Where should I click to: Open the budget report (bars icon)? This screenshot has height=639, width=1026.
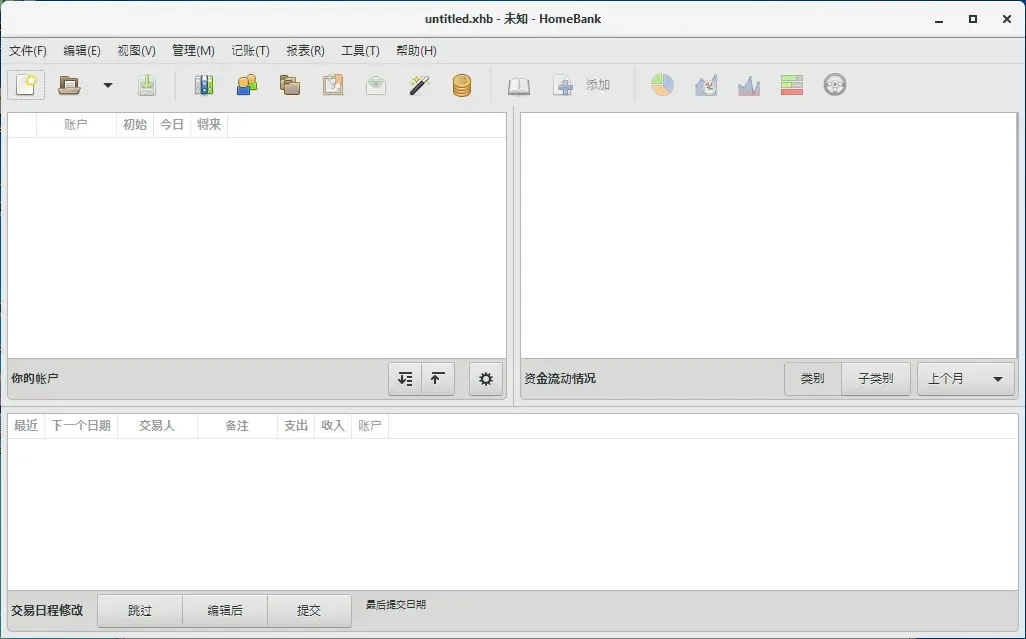point(792,85)
